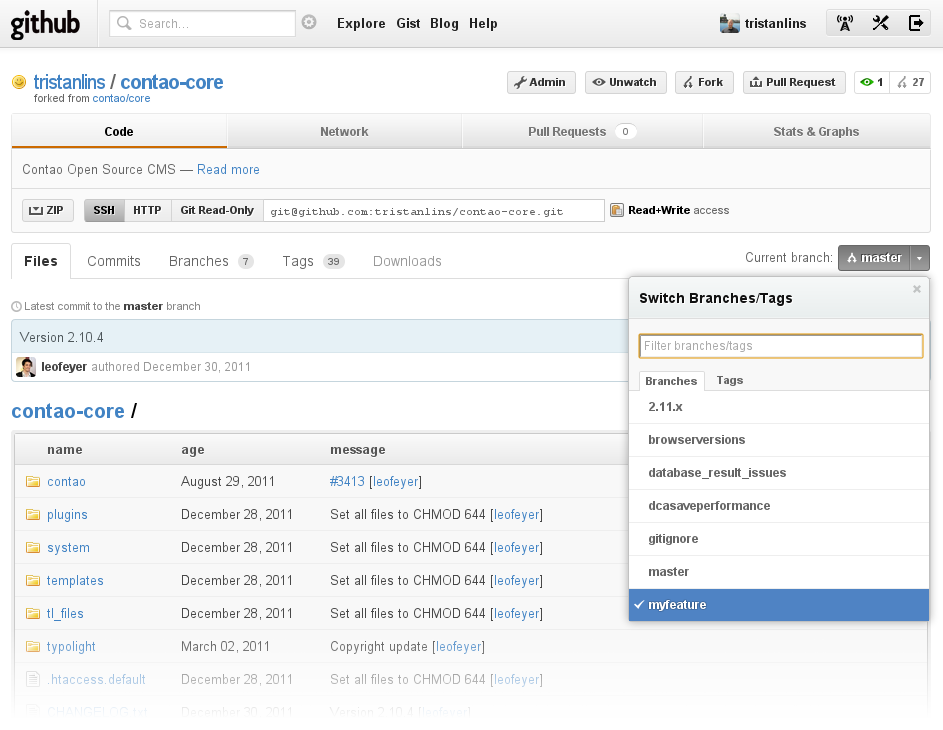The width and height of the screenshot is (943, 730).
Task: Open account settings tools icon
Action: coord(880,24)
